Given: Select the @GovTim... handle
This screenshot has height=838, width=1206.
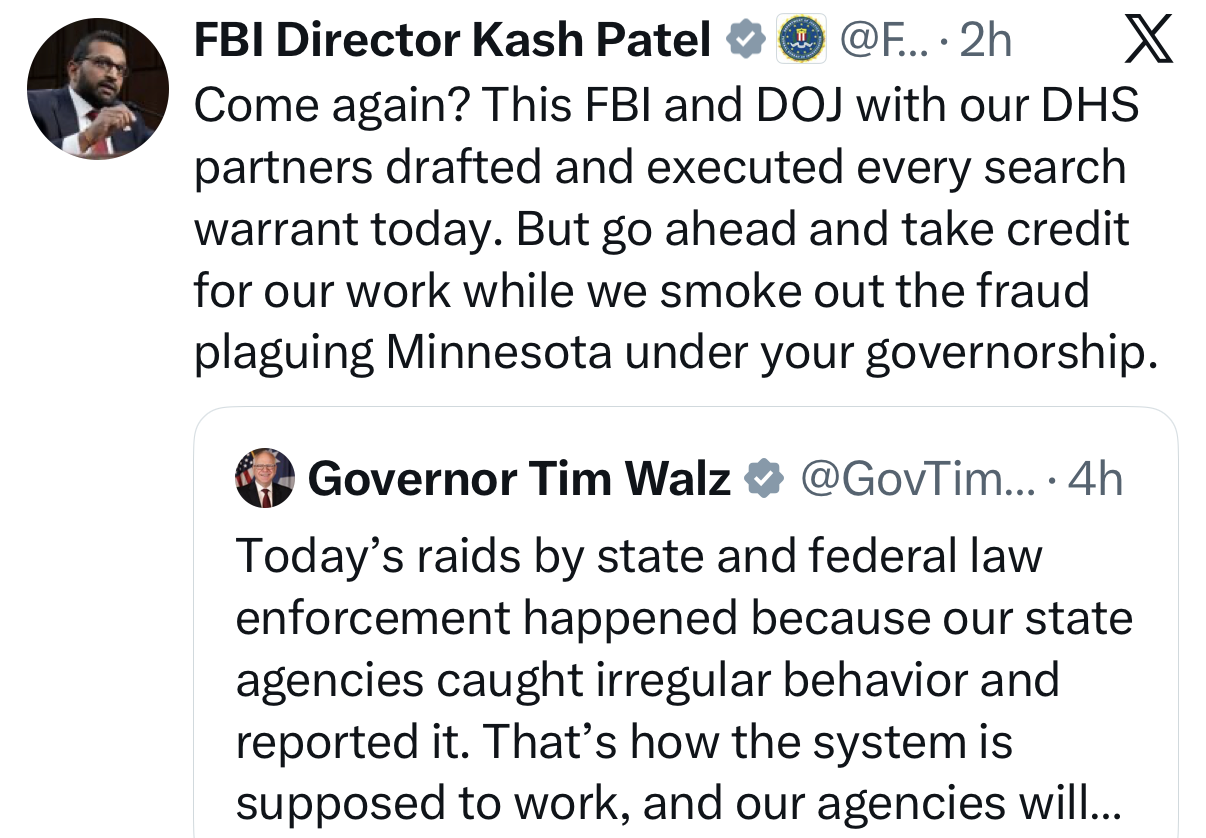Looking at the screenshot, I should click(x=916, y=480).
